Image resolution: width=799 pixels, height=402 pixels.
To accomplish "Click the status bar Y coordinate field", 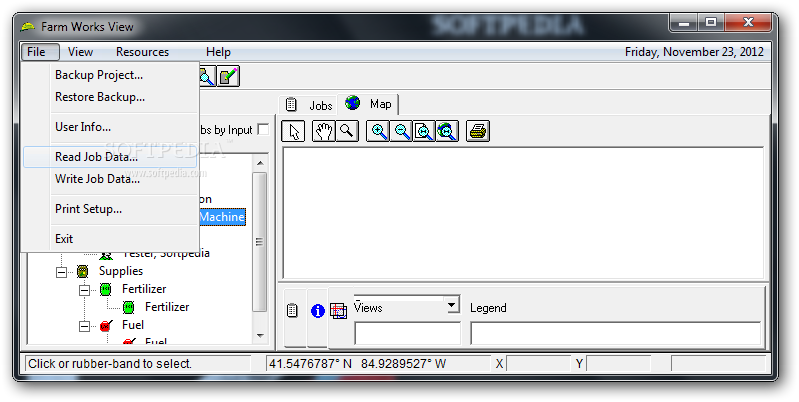I will tap(619, 364).
